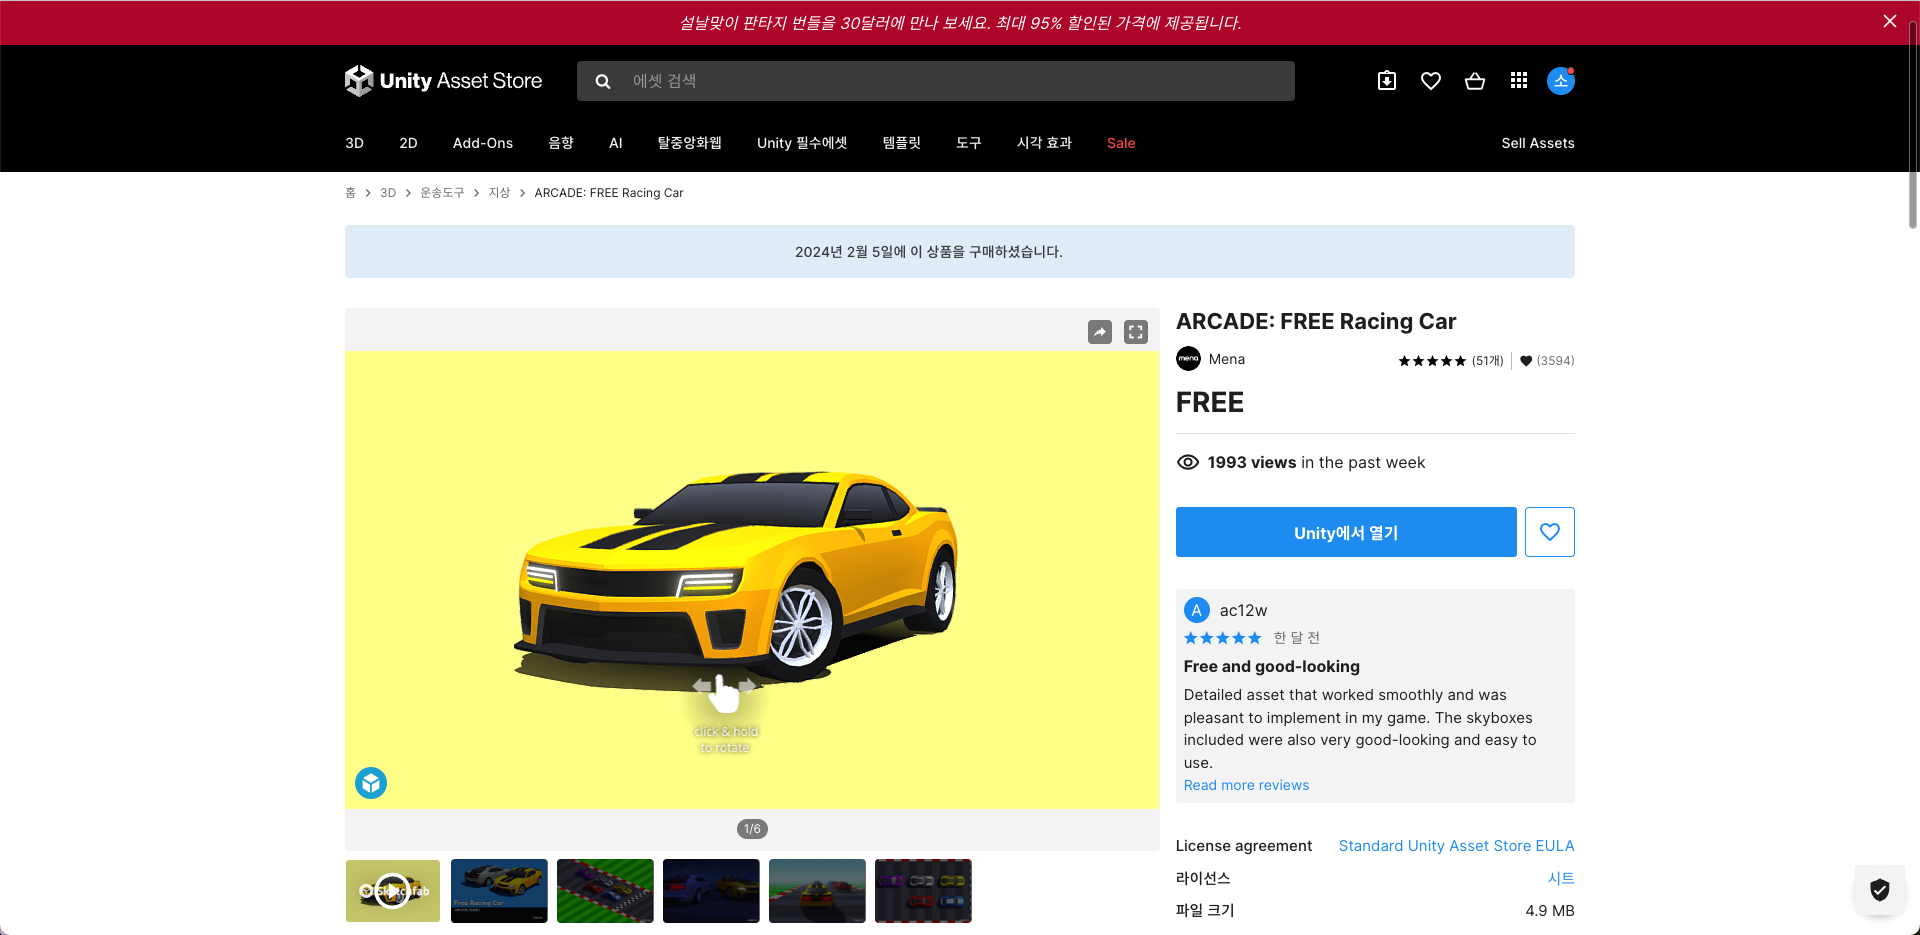
Task: Add asset to favorites with heart button
Action: click(1550, 532)
